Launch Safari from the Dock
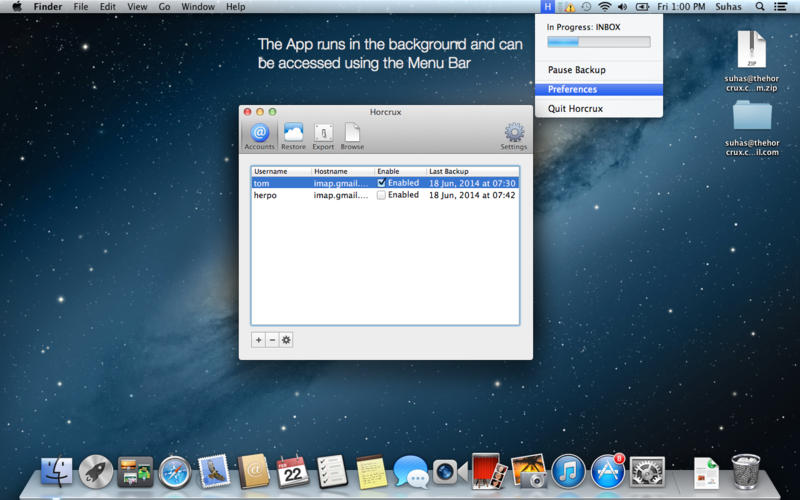 point(174,471)
